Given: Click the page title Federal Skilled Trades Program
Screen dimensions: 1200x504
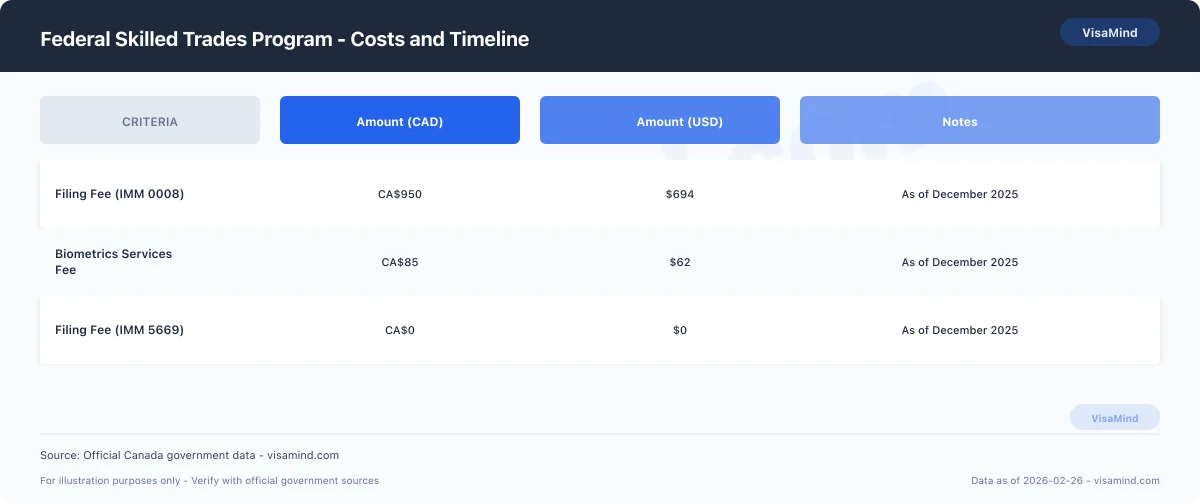Looking at the screenshot, I should (x=284, y=39).
